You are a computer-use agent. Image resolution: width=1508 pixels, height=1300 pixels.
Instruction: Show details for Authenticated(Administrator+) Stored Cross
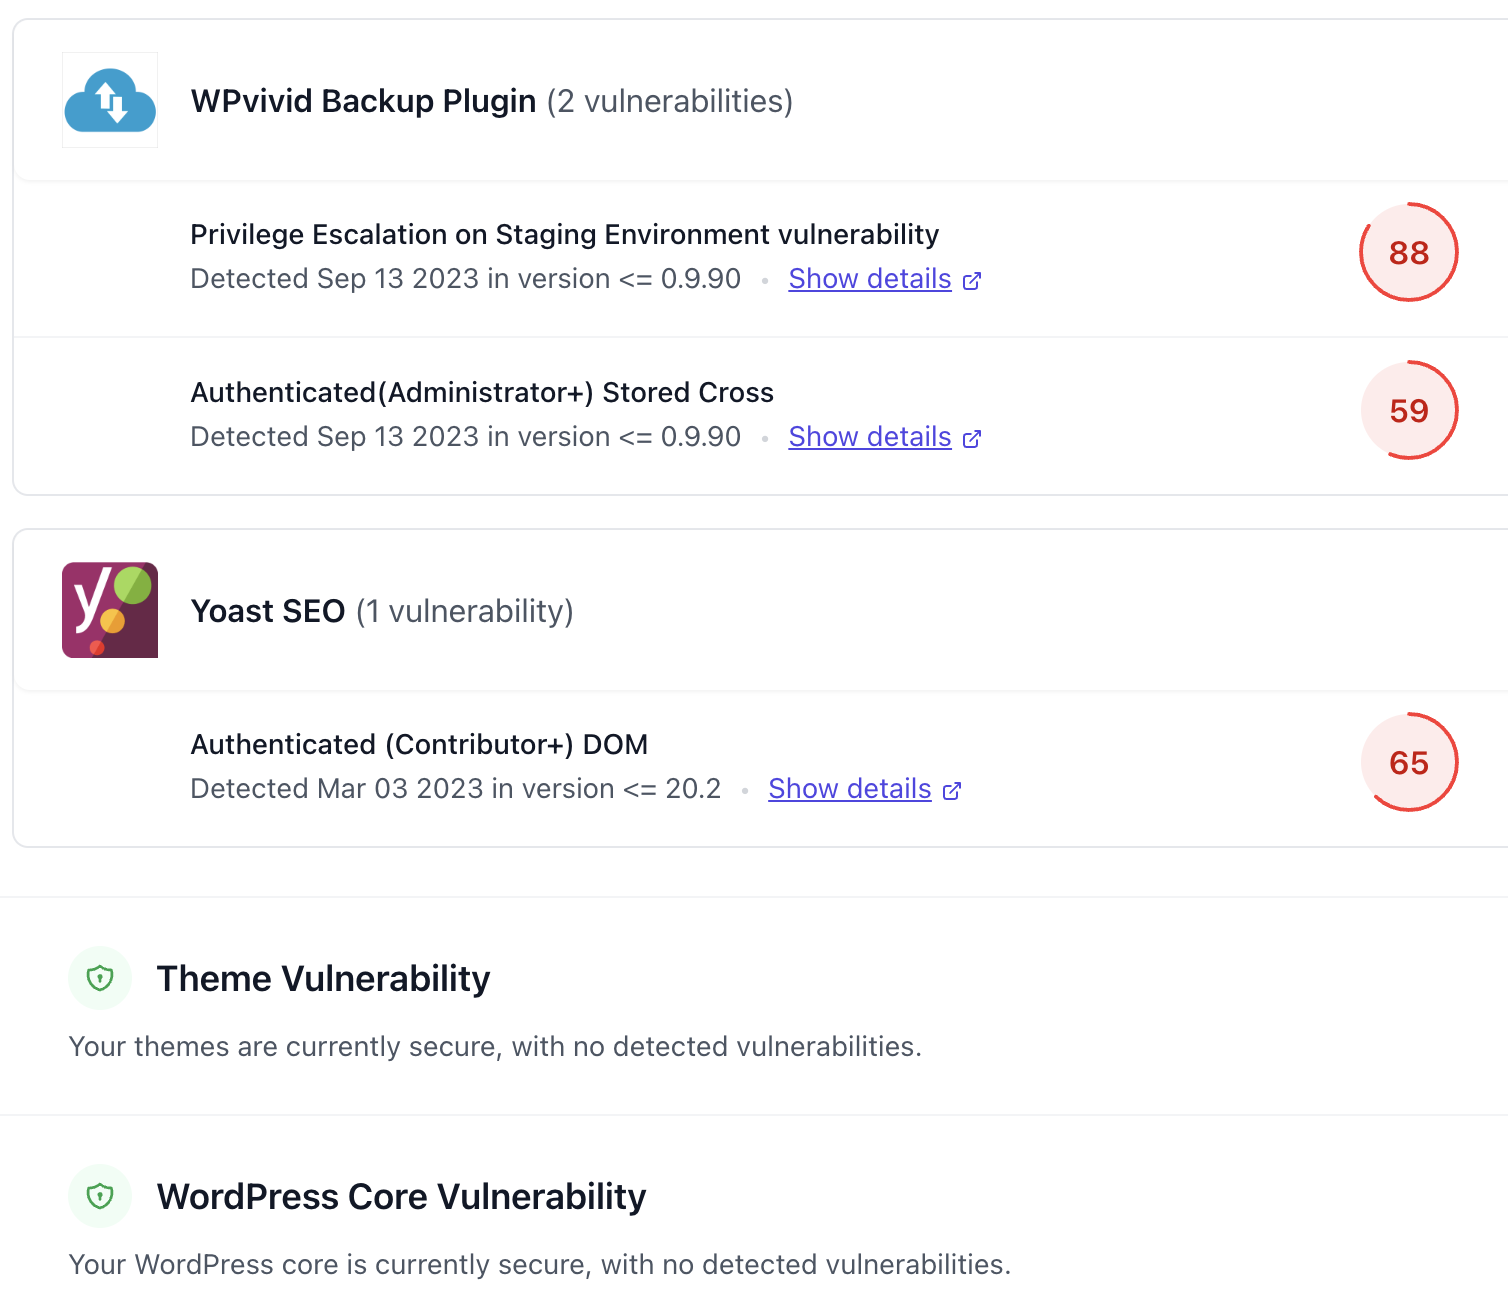869,437
